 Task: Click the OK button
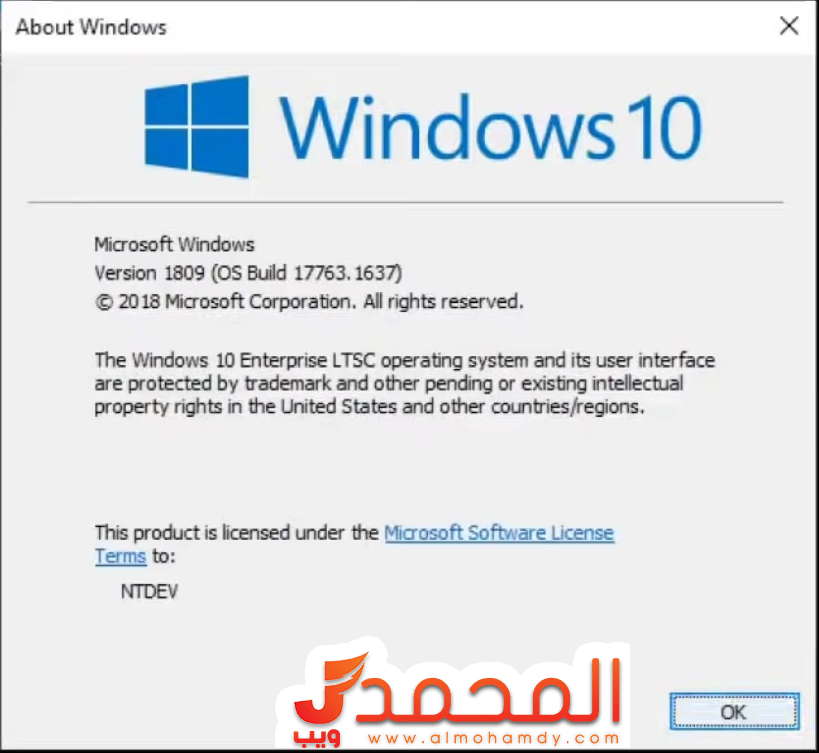[x=734, y=711]
